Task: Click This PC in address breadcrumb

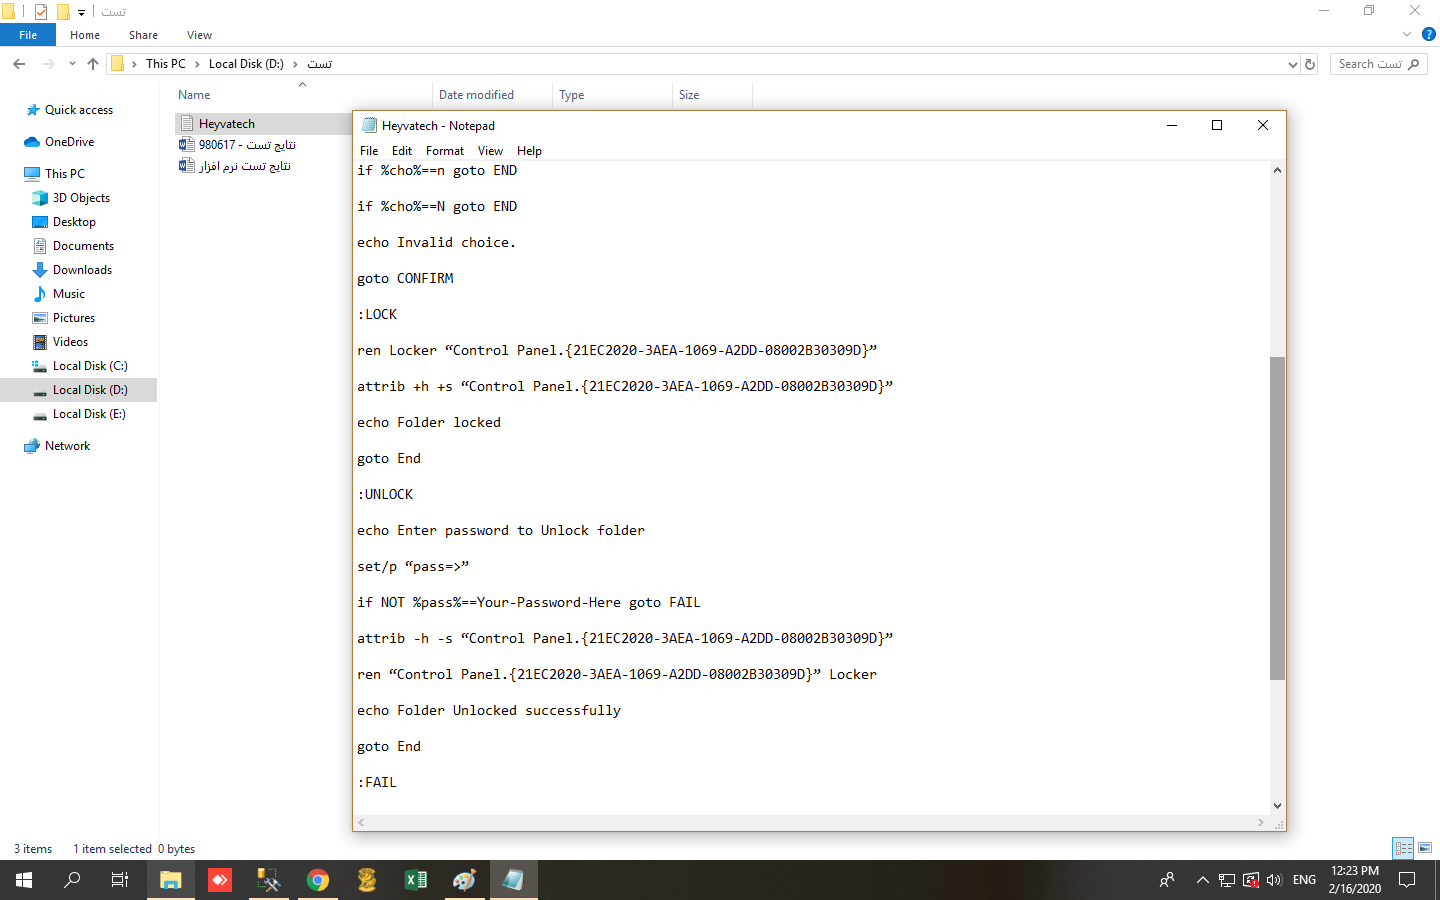Action: (x=166, y=64)
